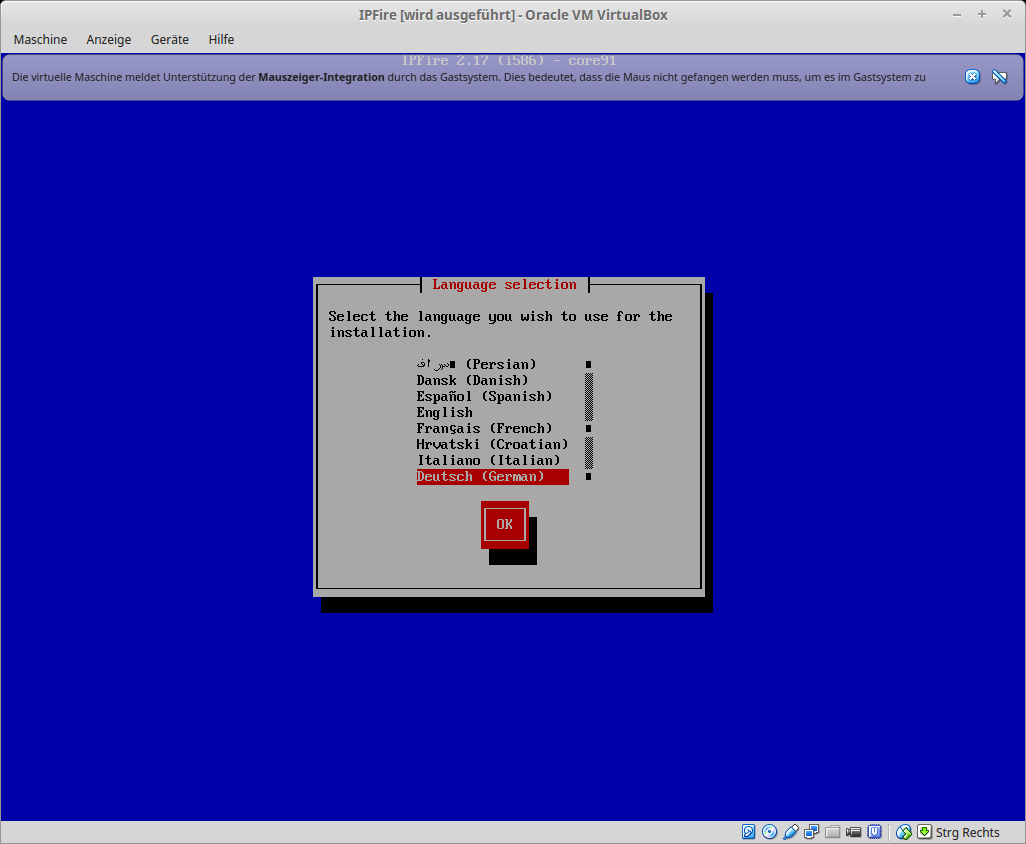Select Persian from the language list
This screenshot has width=1026, height=844.
pyautogui.click(x=493, y=364)
